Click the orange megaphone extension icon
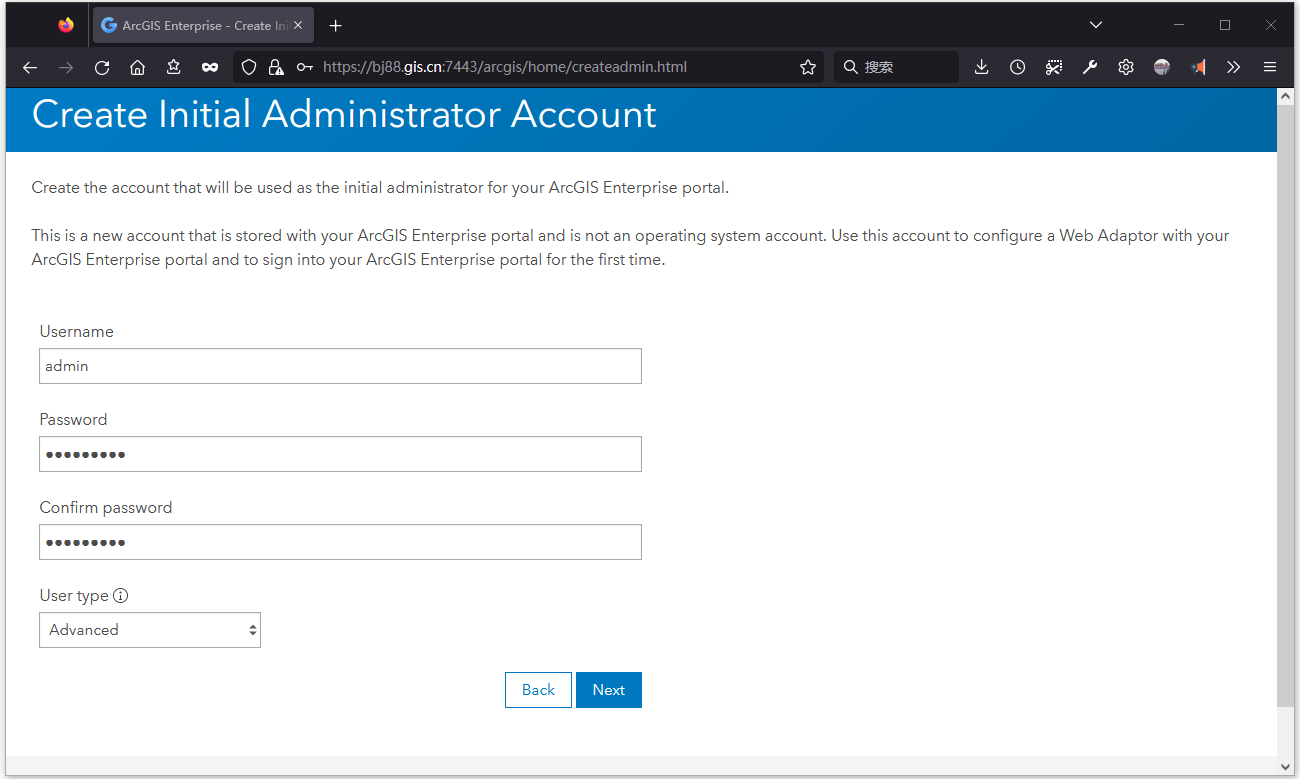 point(1198,67)
